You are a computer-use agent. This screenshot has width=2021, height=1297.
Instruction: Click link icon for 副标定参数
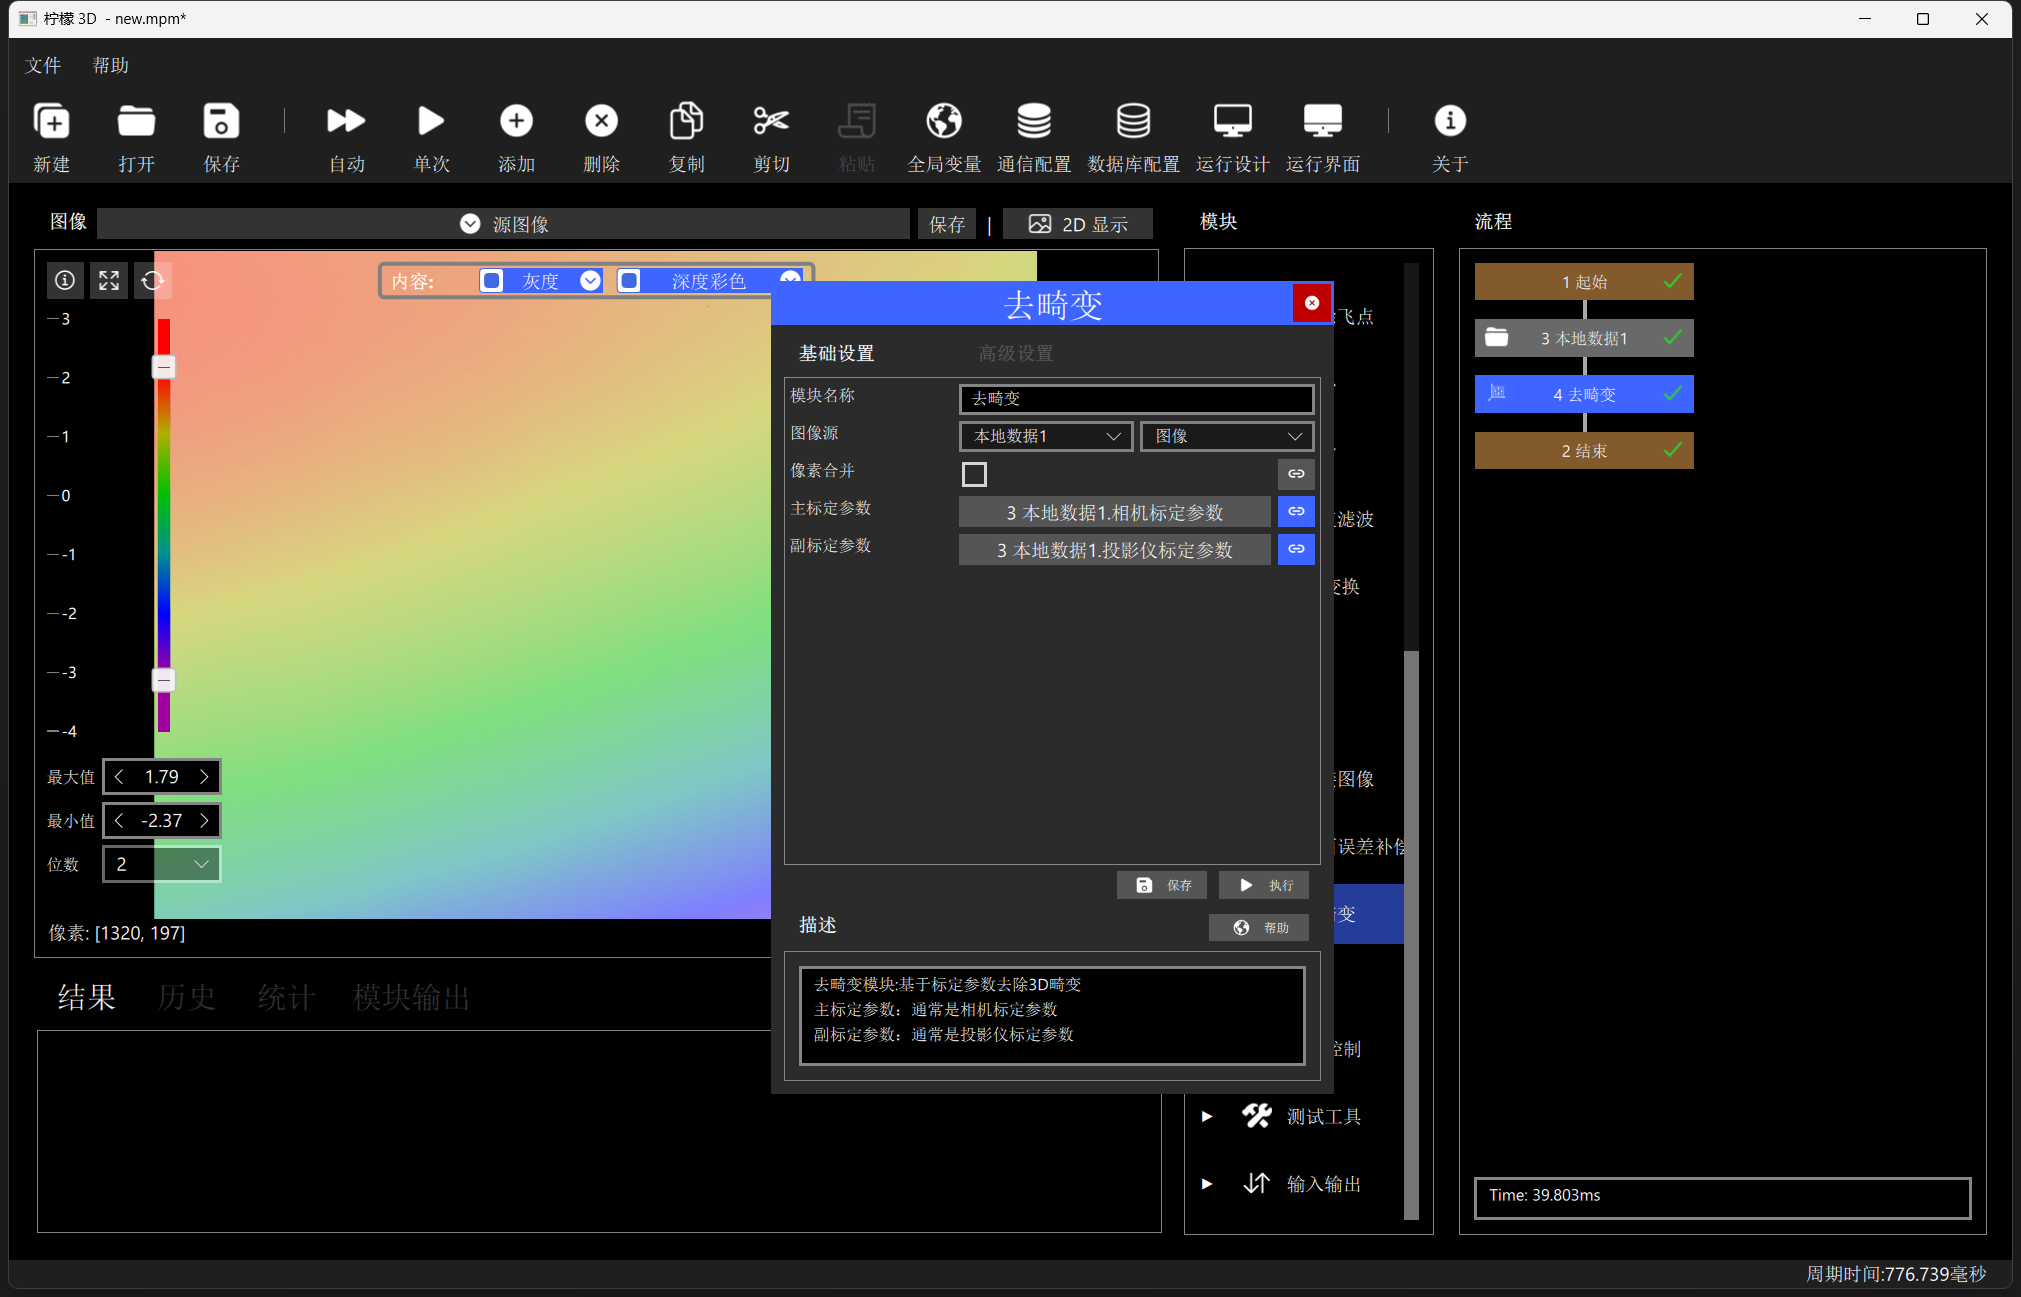point(1296,549)
